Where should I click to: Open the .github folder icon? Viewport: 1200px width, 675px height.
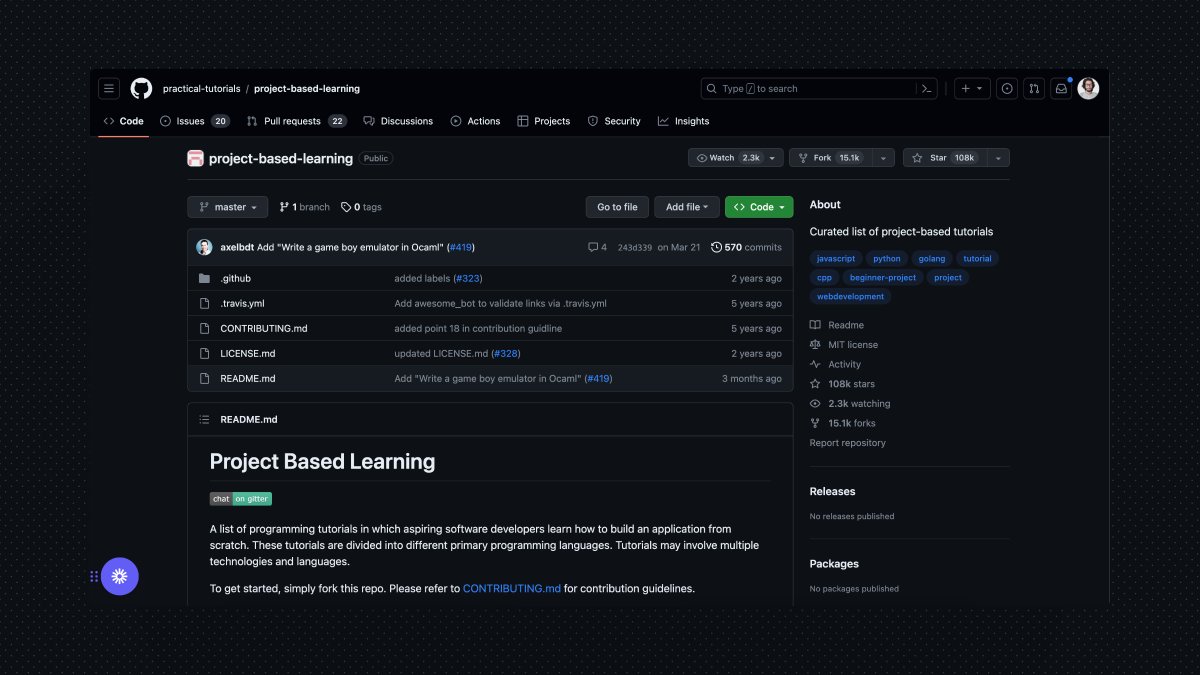tap(204, 278)
